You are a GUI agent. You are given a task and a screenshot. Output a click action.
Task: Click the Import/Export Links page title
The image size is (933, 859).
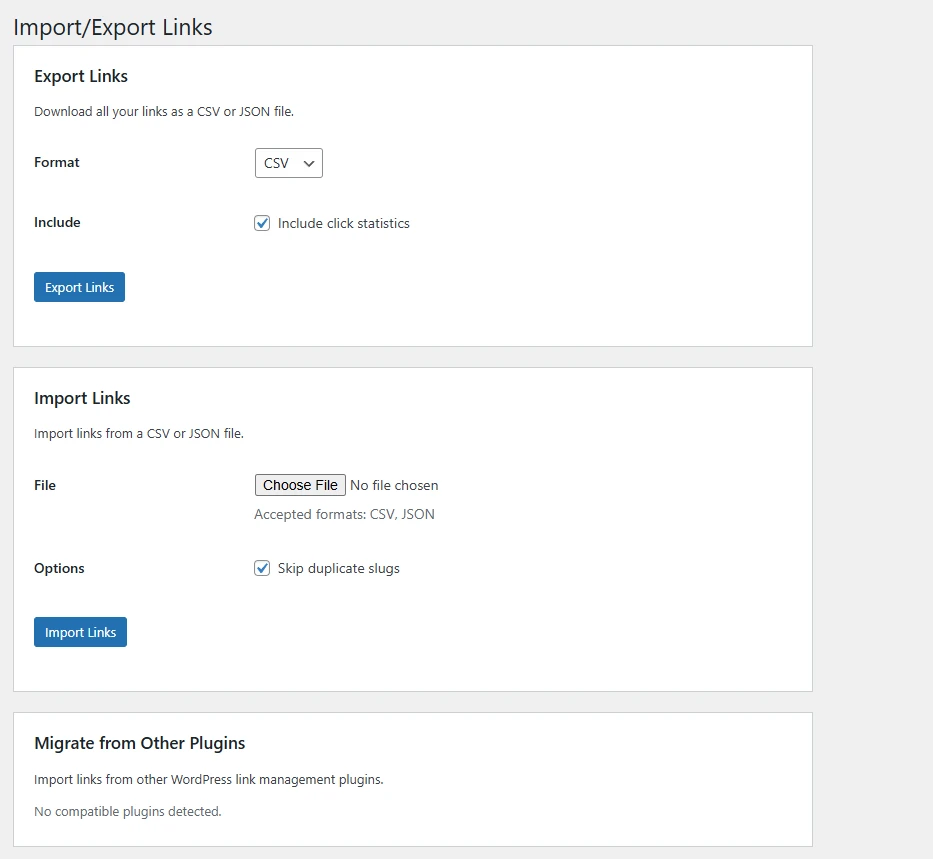pyautogui.click(x=113, y=27)
